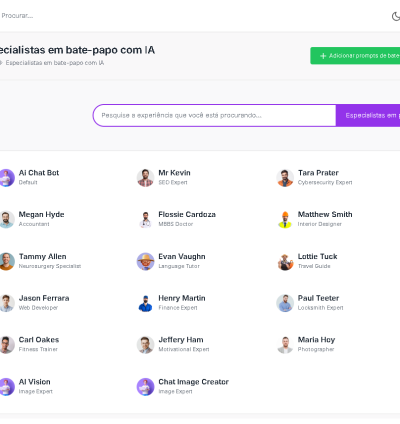Open the breadcrumb Especialistas em bate-papo com IA
This screenshot has width=400, height=424.
point(55,63)
